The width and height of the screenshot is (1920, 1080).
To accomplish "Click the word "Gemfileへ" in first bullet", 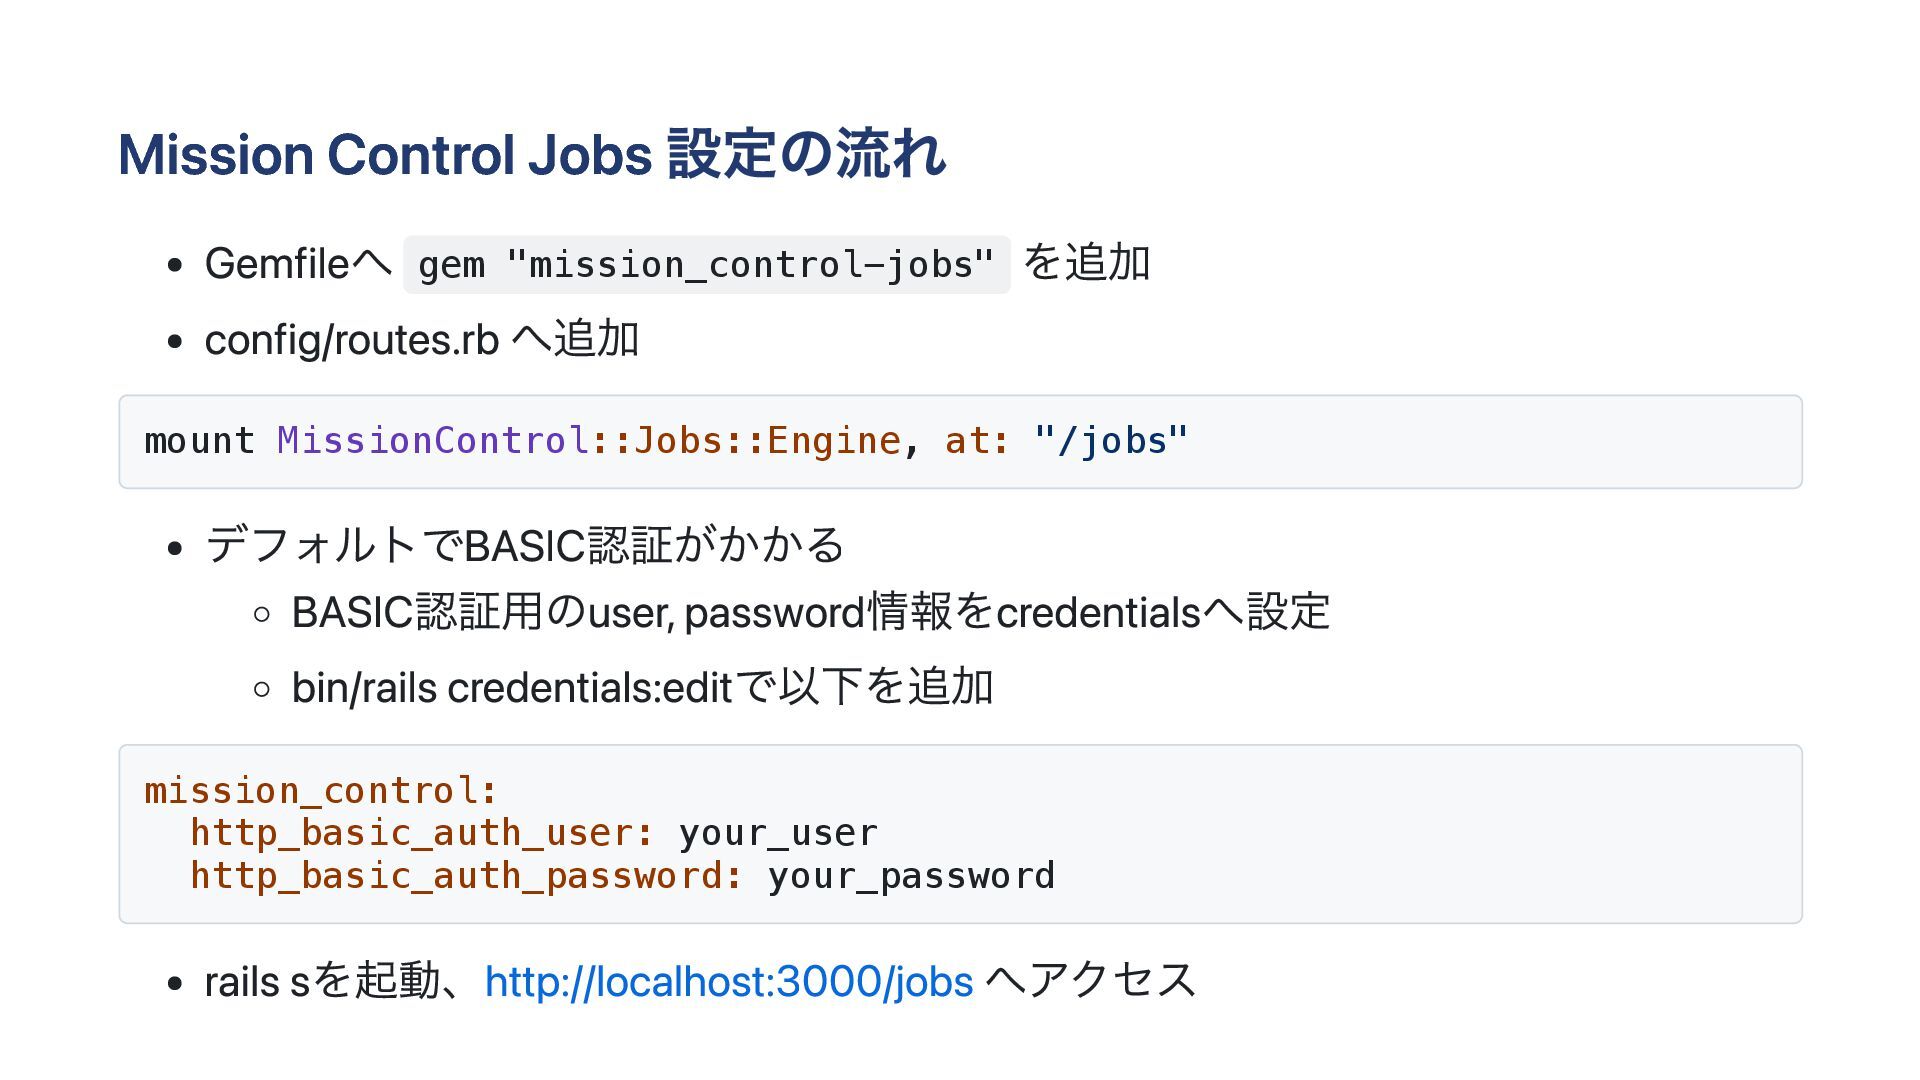I will 297,264.
